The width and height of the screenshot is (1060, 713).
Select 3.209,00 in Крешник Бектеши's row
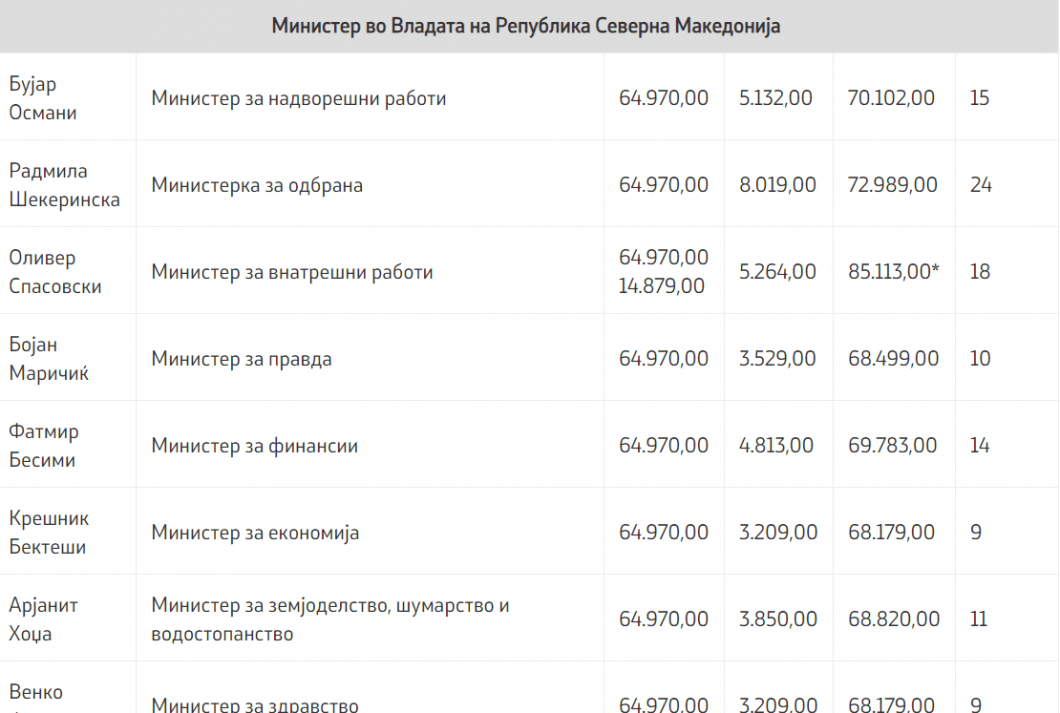pos(778,532)
